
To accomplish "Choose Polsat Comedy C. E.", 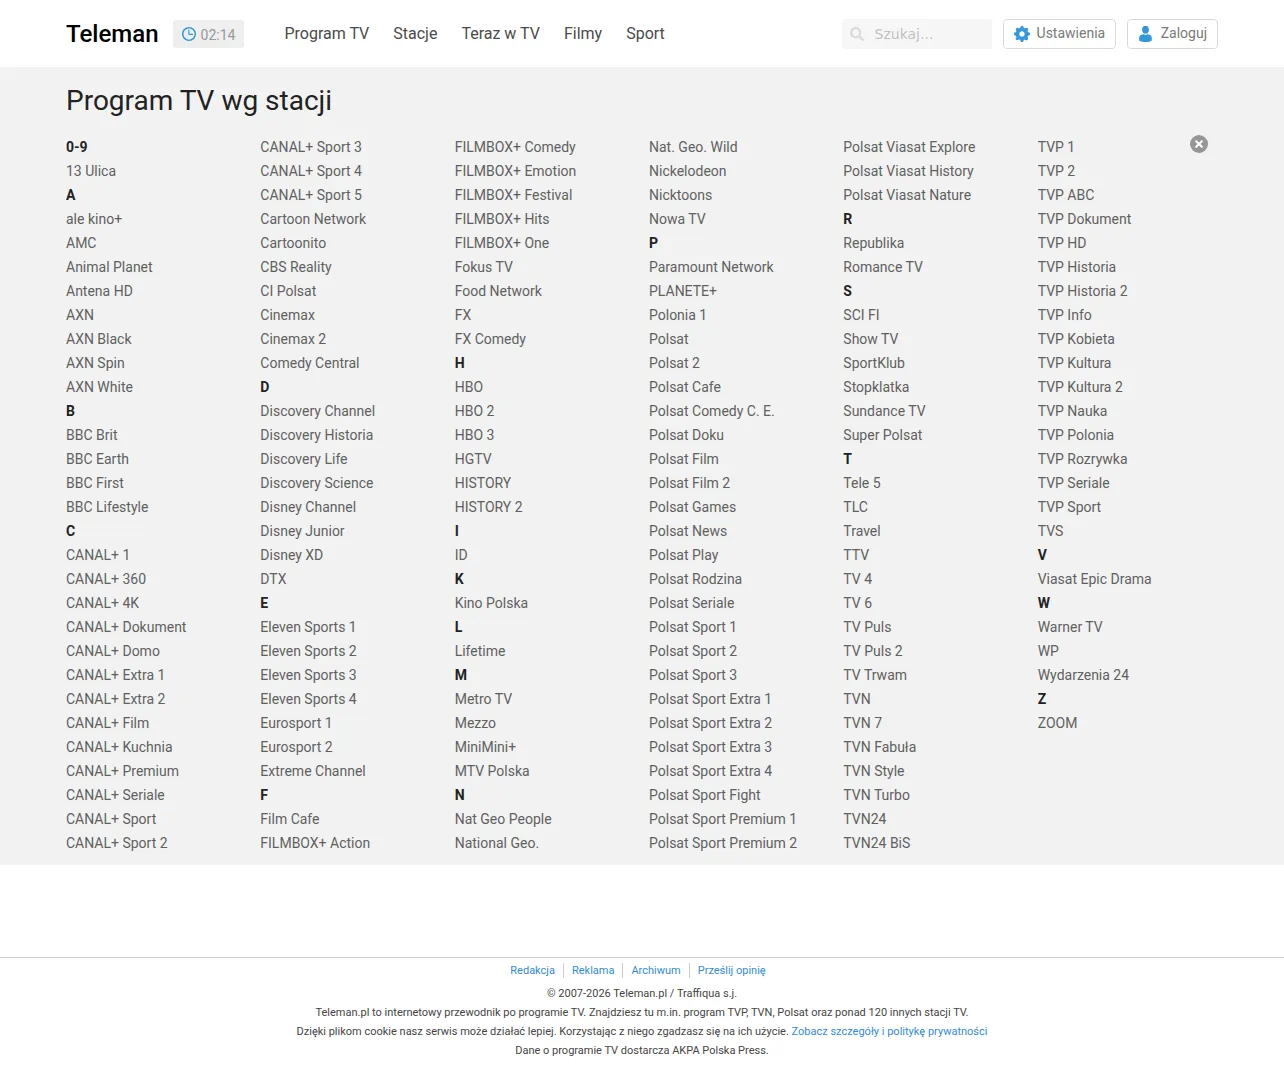I will coord(711,411).
